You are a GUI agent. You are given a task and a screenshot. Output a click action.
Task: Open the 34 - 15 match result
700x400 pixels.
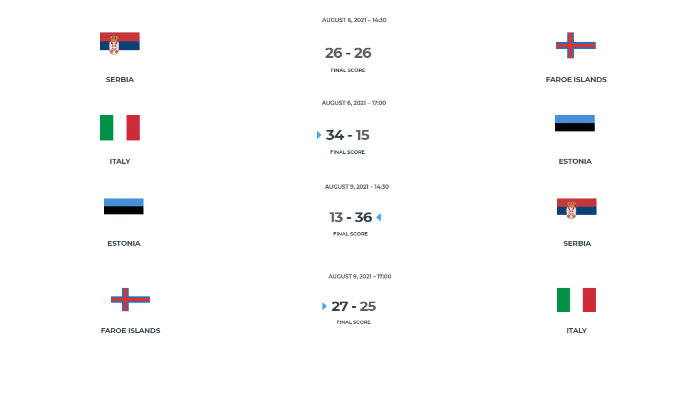(348, 135)
